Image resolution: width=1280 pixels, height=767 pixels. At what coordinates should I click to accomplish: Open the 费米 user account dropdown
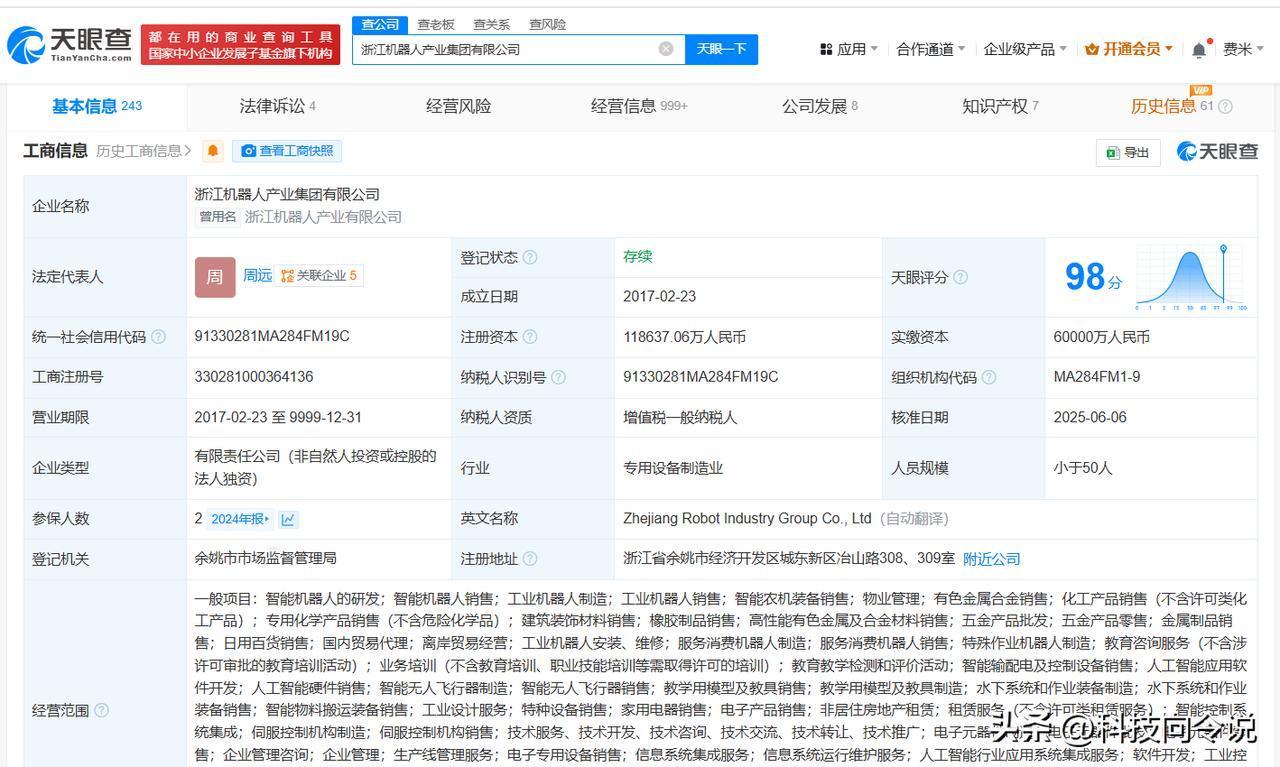(1243, 49)
